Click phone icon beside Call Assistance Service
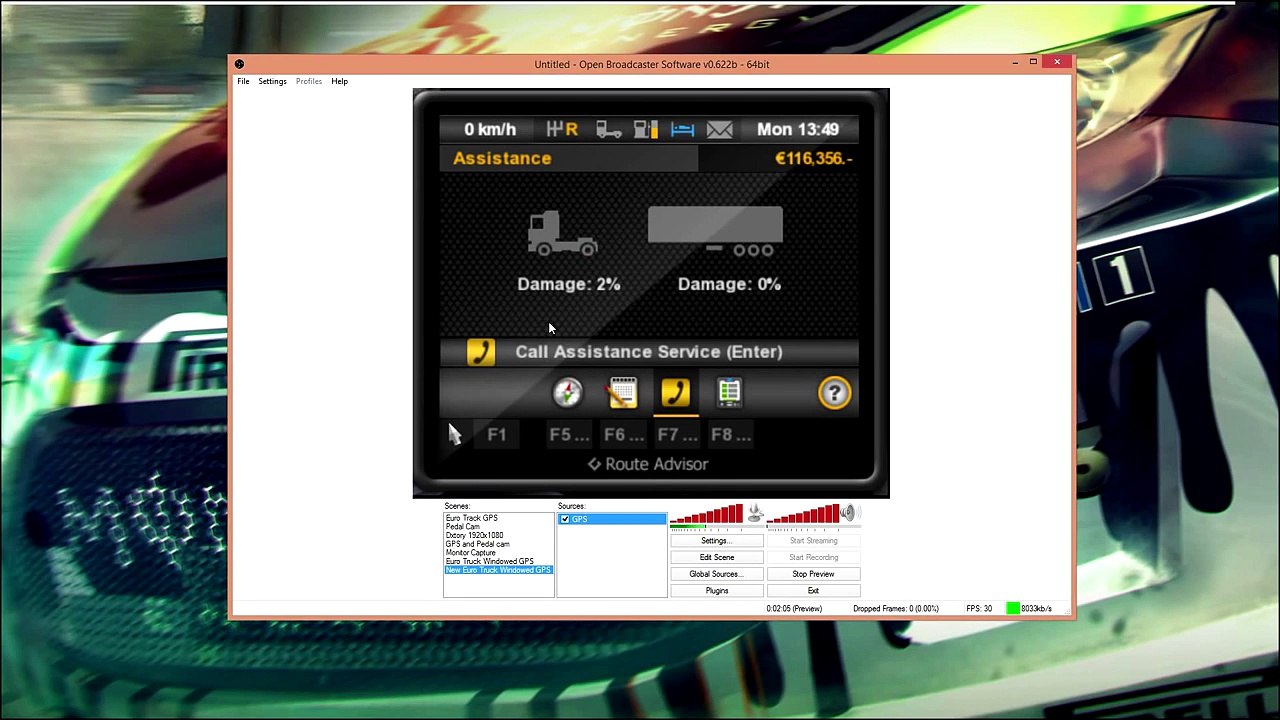Image resolution: width=1280 pixels, height=720 pixels. coord(481,352)
